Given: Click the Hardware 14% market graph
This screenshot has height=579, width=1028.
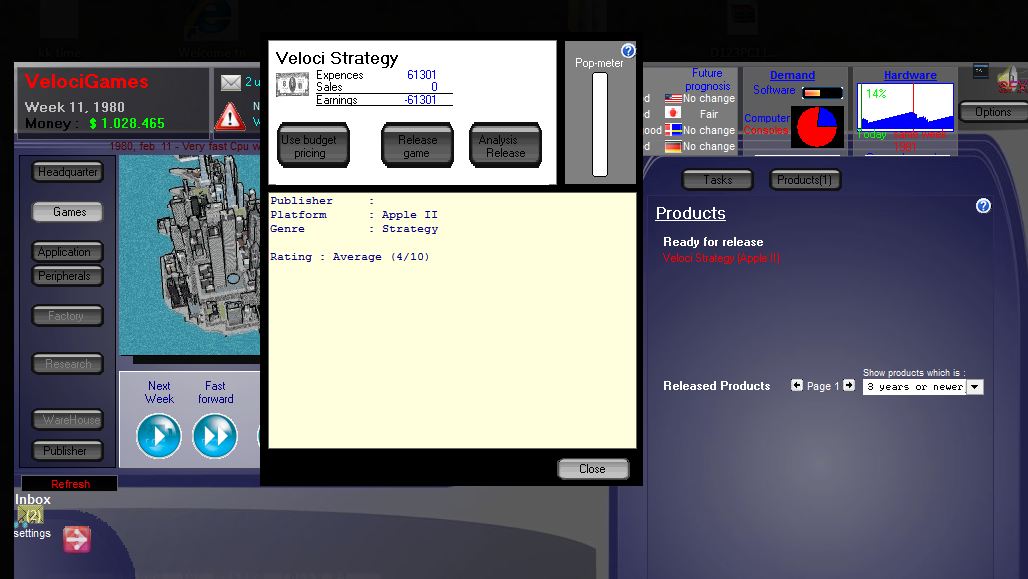Looking at the screenshot, I should point(905,106).
